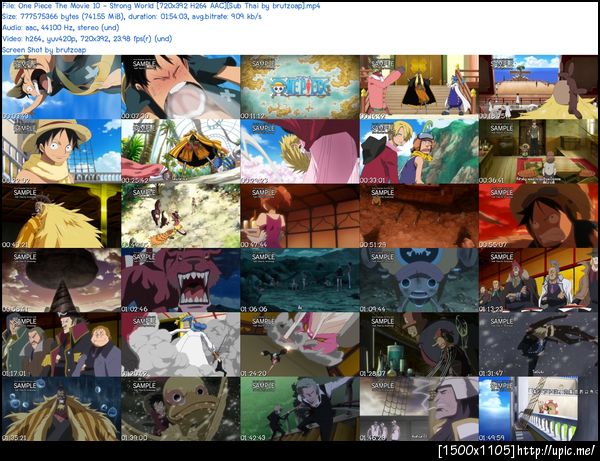Click the 01:49:59 timestamp label

pyautogui.click(x=492, y=437)
